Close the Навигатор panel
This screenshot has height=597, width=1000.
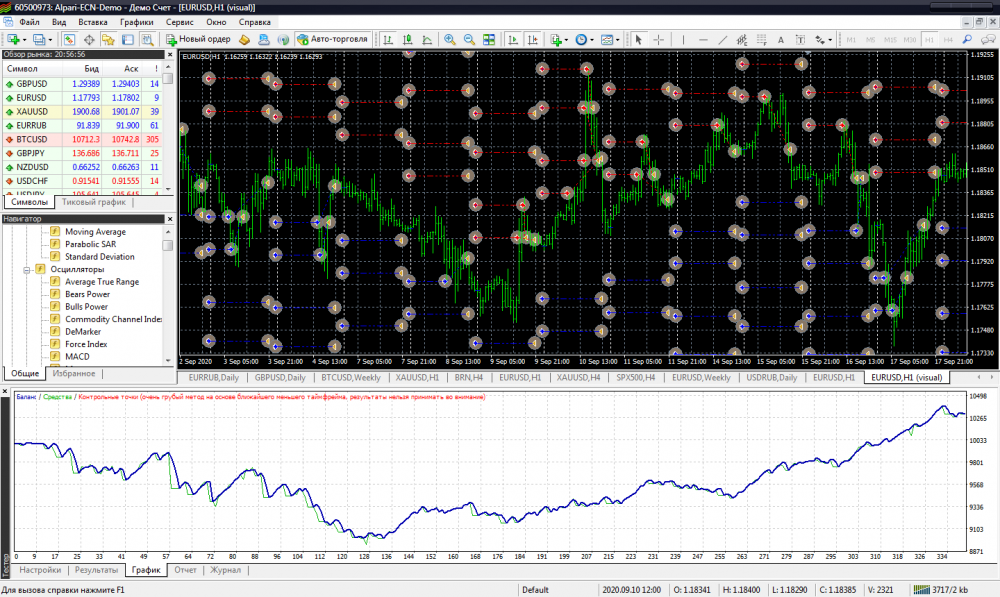[170, 219]
